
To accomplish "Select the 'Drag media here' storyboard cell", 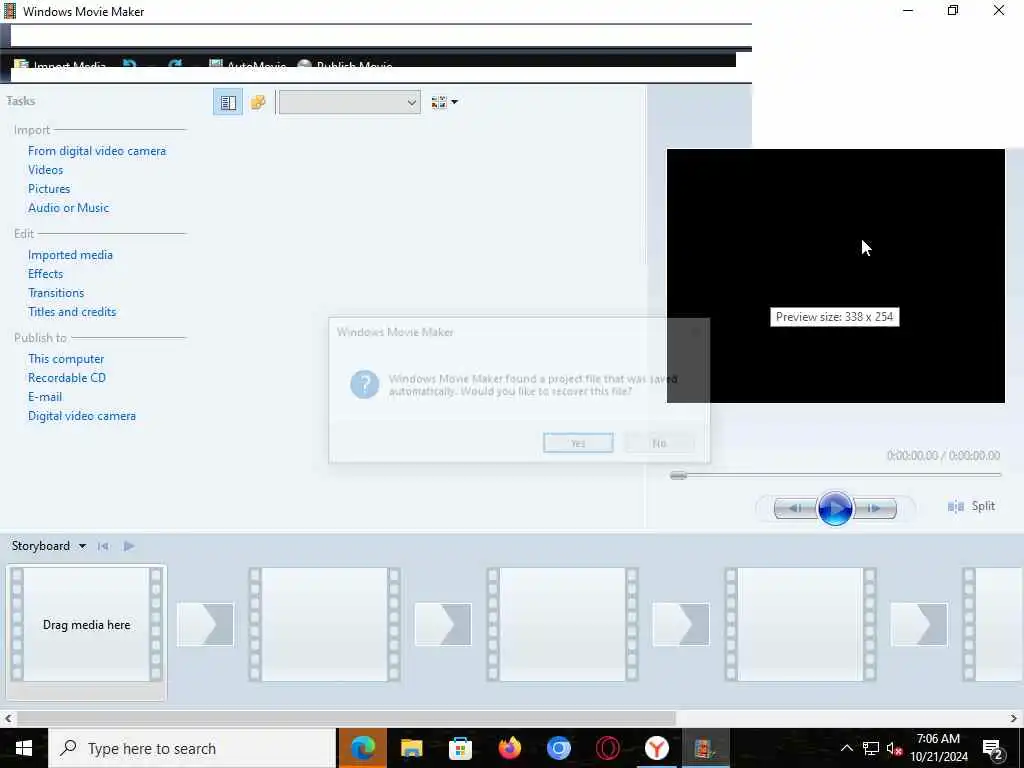I will point(86,624).
